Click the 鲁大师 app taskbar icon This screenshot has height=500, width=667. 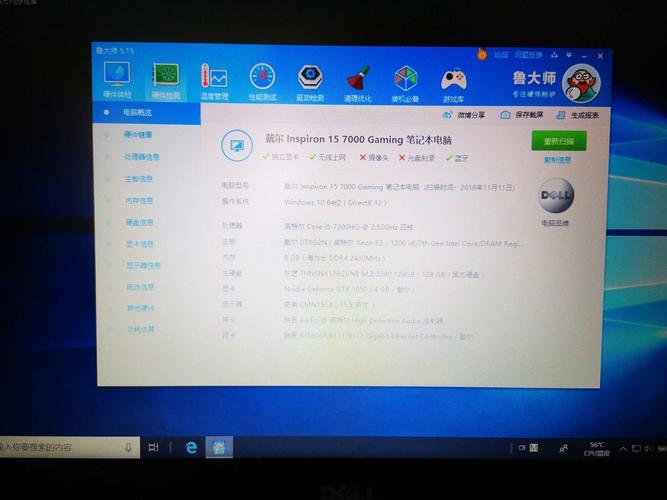point(219,447)
